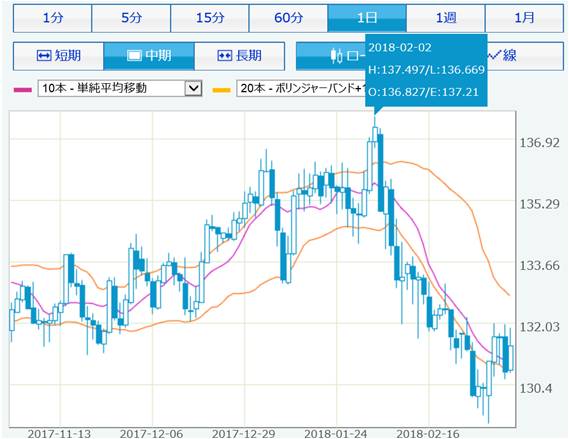The image size is (569, 439).
Task: Click the 10本 dropdown arrow
Action: coord(193,88)
